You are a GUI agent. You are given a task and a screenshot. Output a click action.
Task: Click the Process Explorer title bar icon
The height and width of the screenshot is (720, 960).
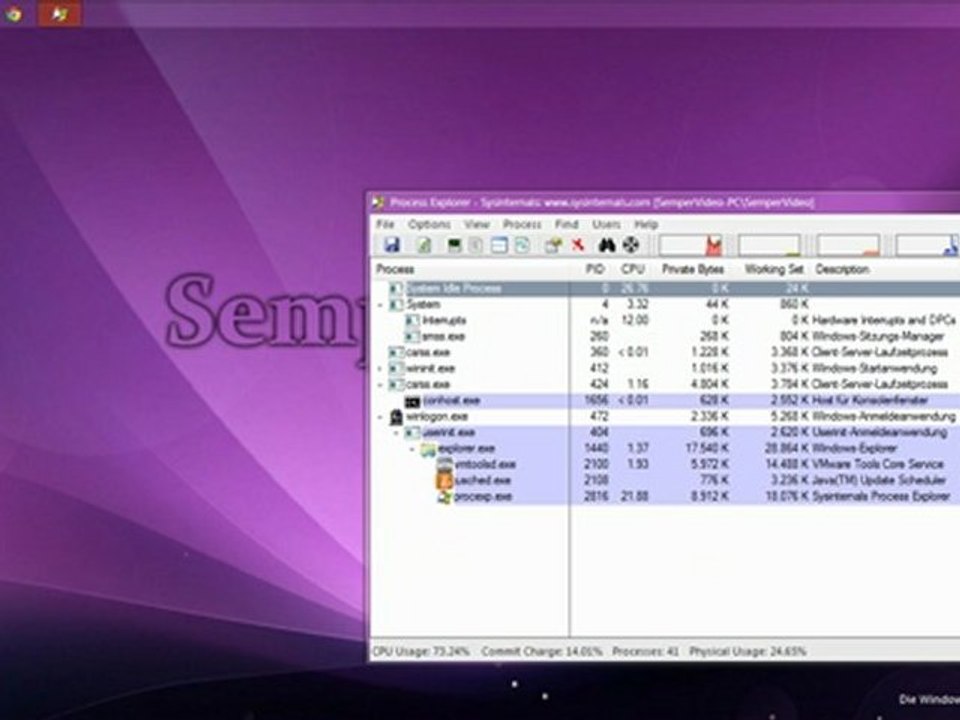click(x=379, y=203)
